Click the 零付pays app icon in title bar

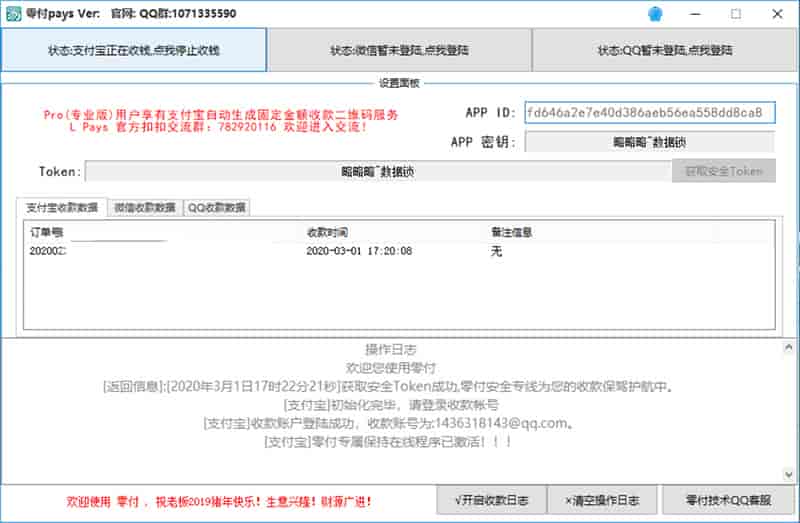pos(13,14)
